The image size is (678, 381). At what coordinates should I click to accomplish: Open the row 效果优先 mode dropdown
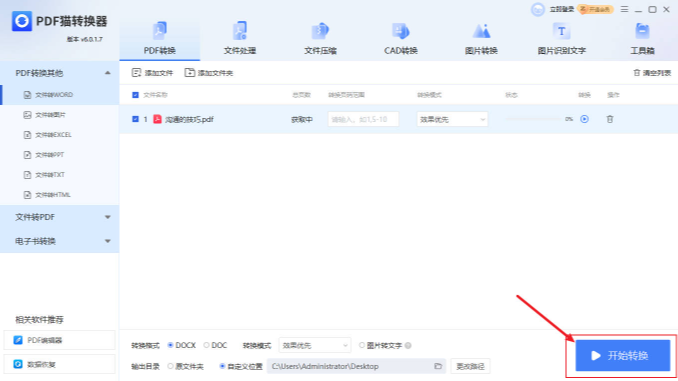click(452, 119)
